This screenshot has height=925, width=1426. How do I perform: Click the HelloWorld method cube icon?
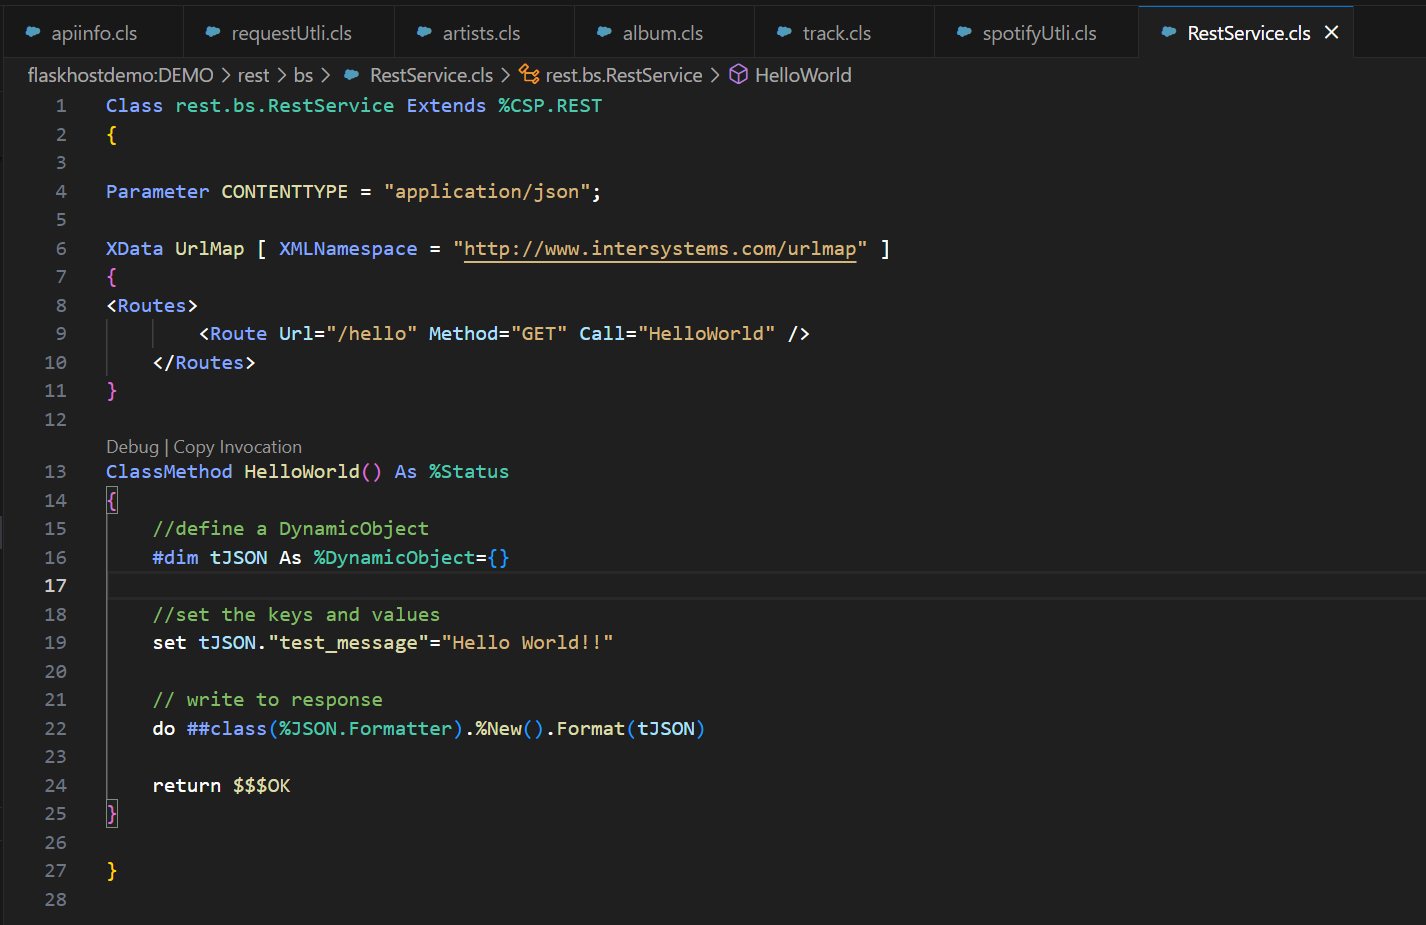tap(738, 75)
